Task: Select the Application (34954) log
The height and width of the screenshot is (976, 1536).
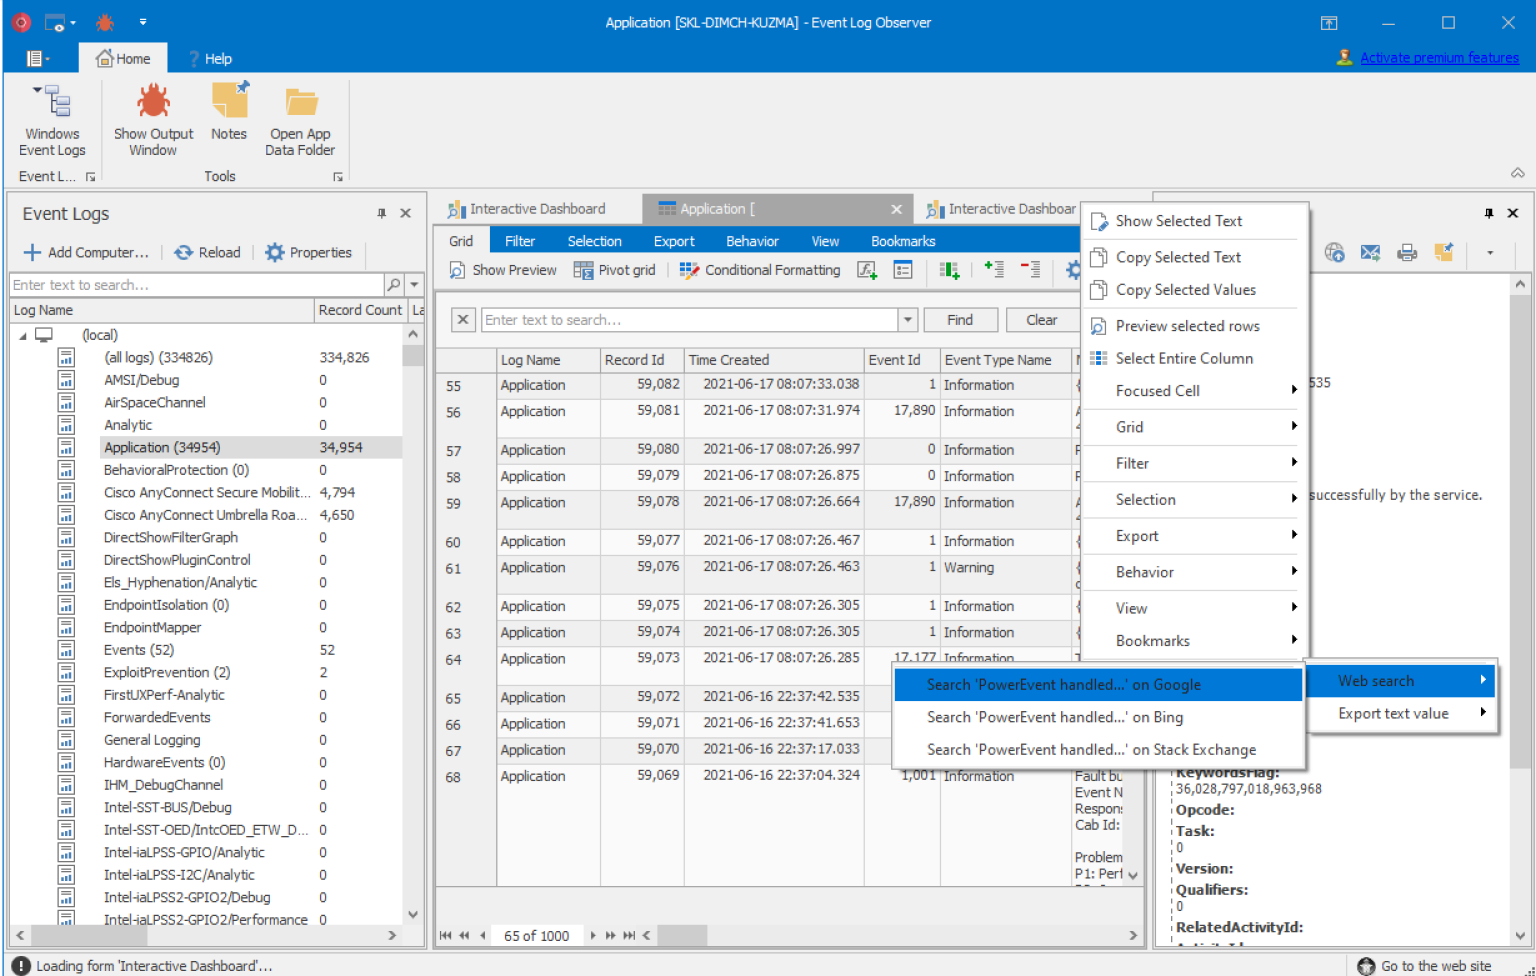Action: [160, 447]
